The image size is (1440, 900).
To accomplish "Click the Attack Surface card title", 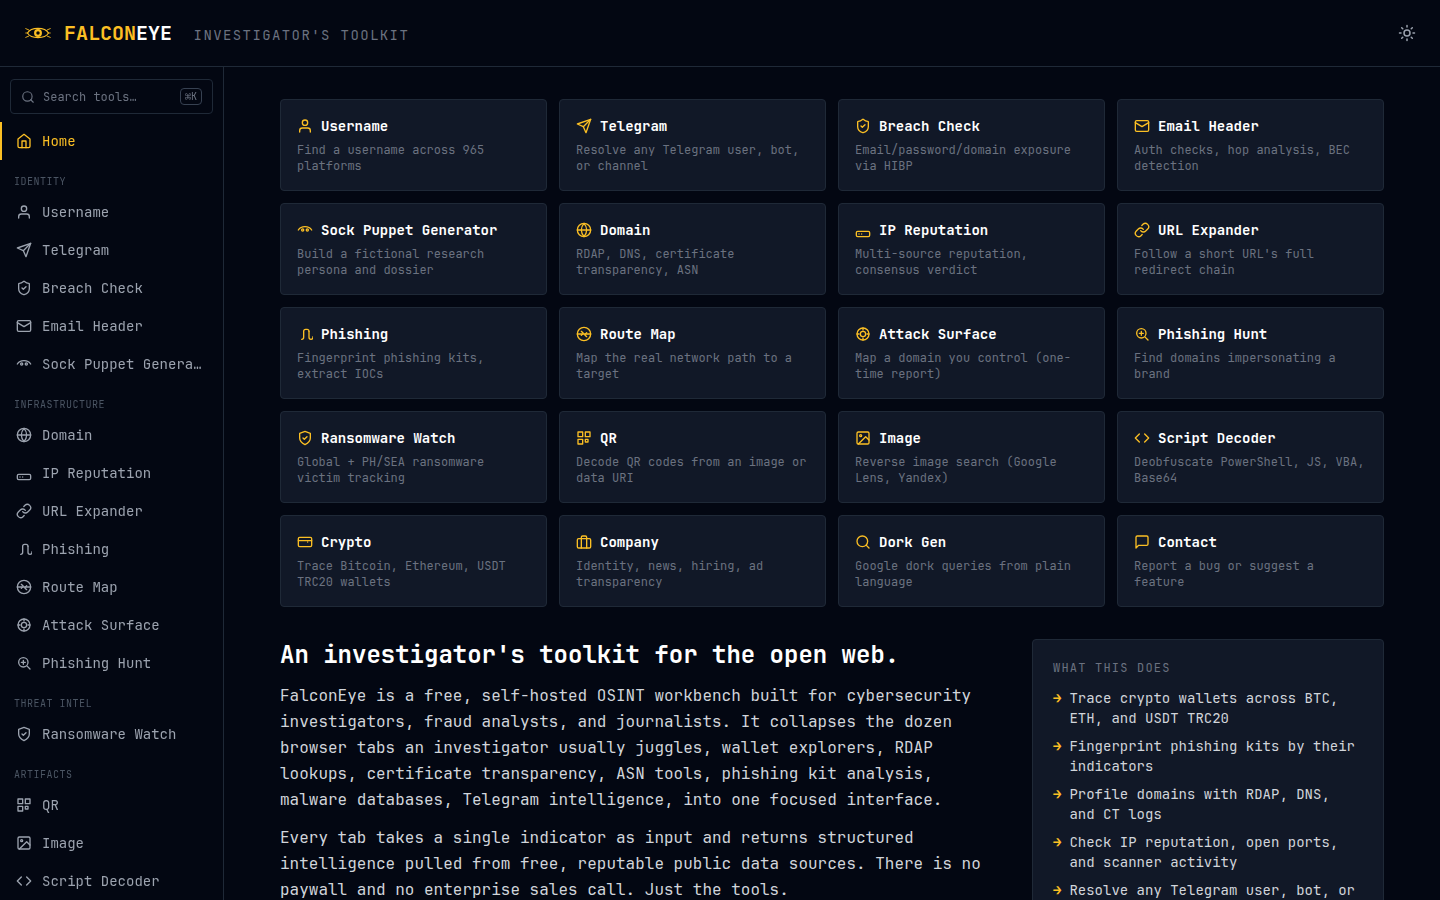I will pyautogui.click(x=937, y=334).
